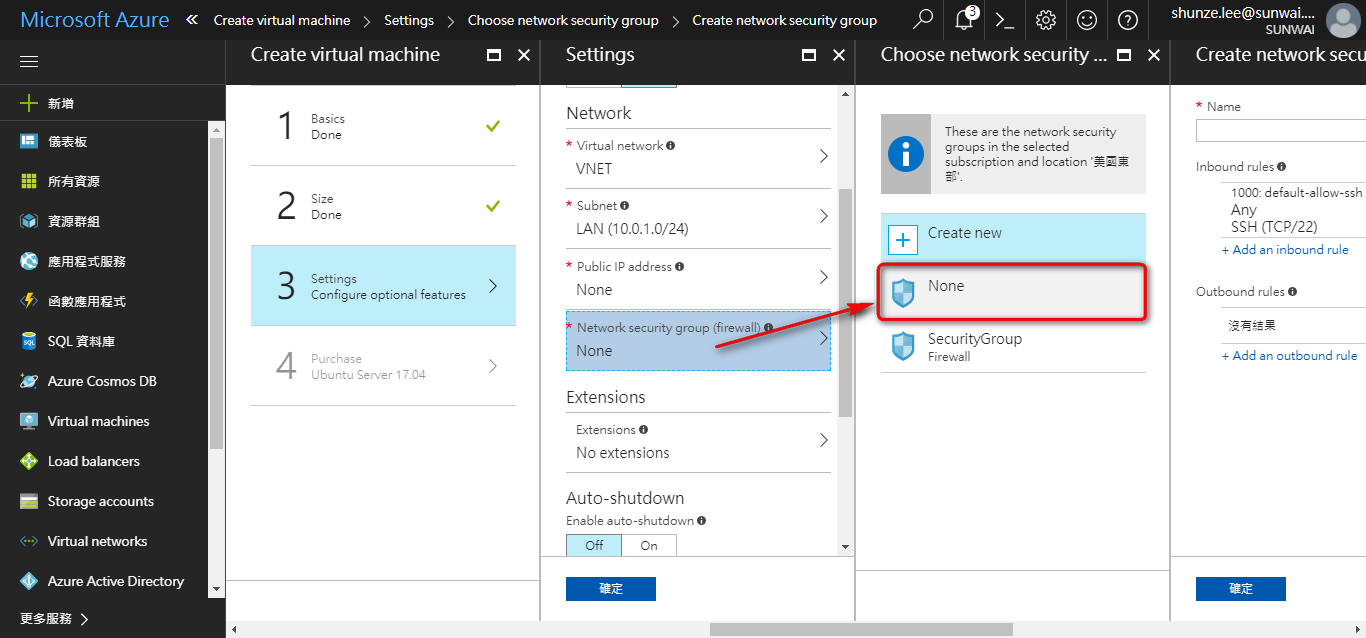Expand the Virtual network VNET setting
The image size is (1366, 638).
click(x=698, y=158)
